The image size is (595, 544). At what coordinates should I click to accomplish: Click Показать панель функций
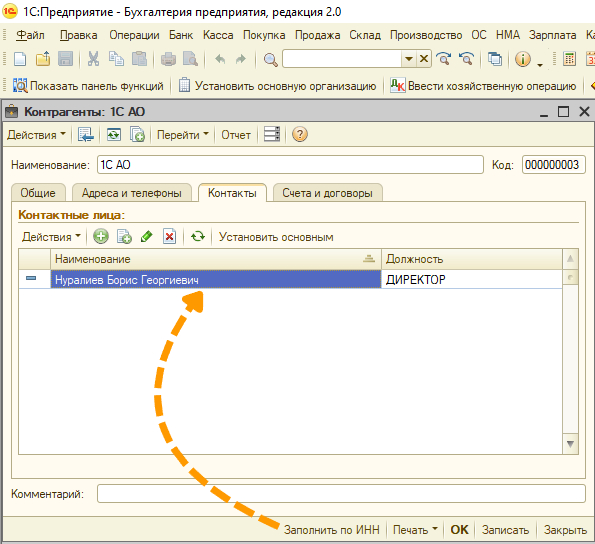(88, 86)
